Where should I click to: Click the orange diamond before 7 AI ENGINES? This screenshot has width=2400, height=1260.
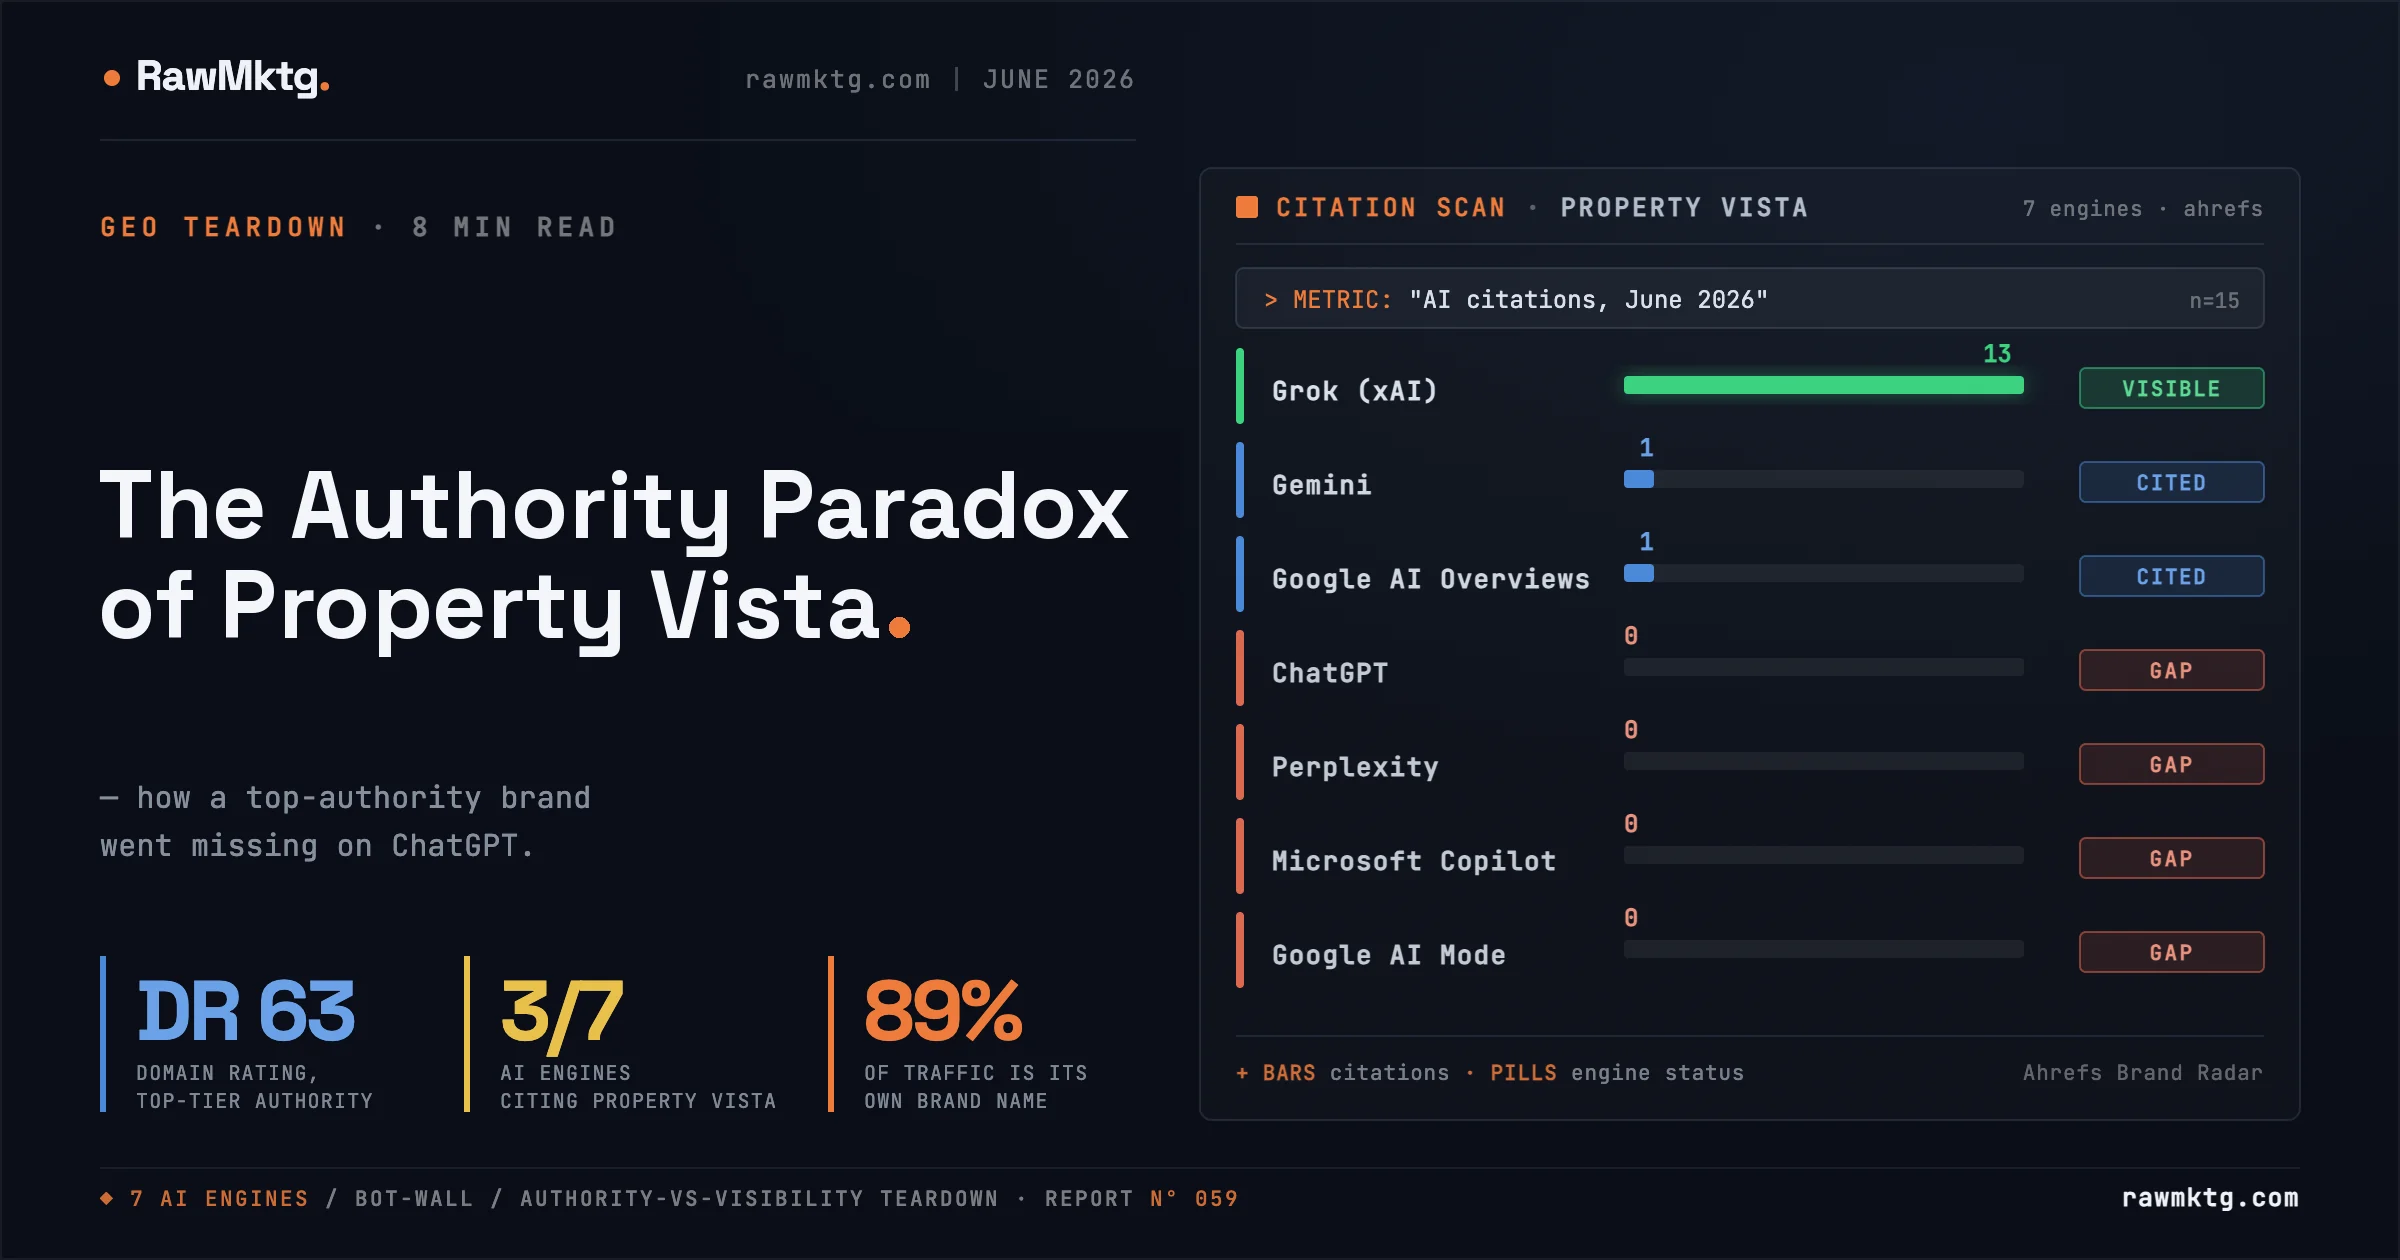(x=107, y=1198)
